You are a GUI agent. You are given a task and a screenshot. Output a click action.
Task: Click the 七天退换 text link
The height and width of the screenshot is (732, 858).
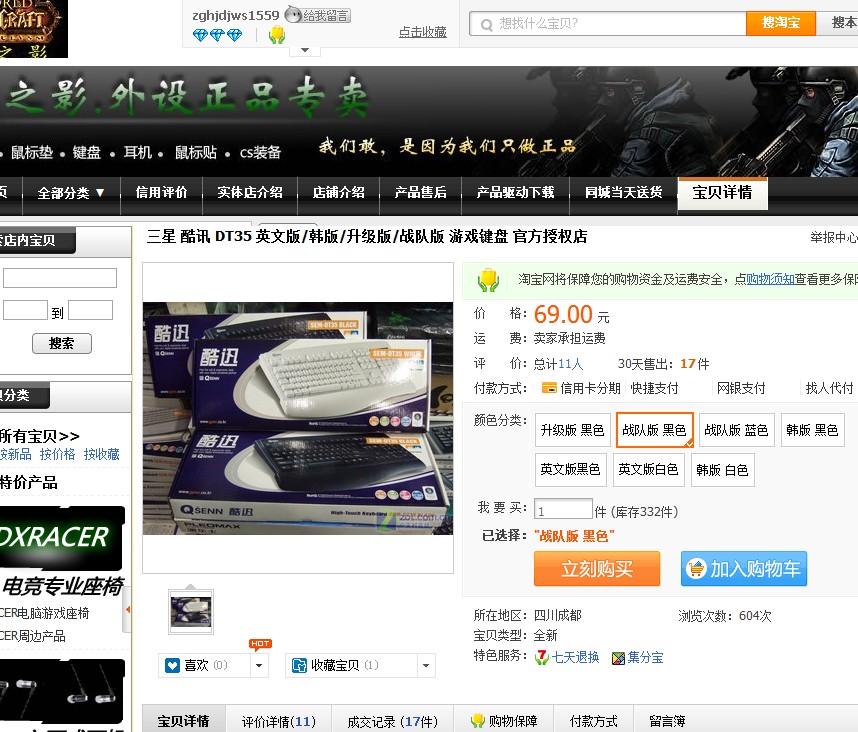tap(576, 657)
